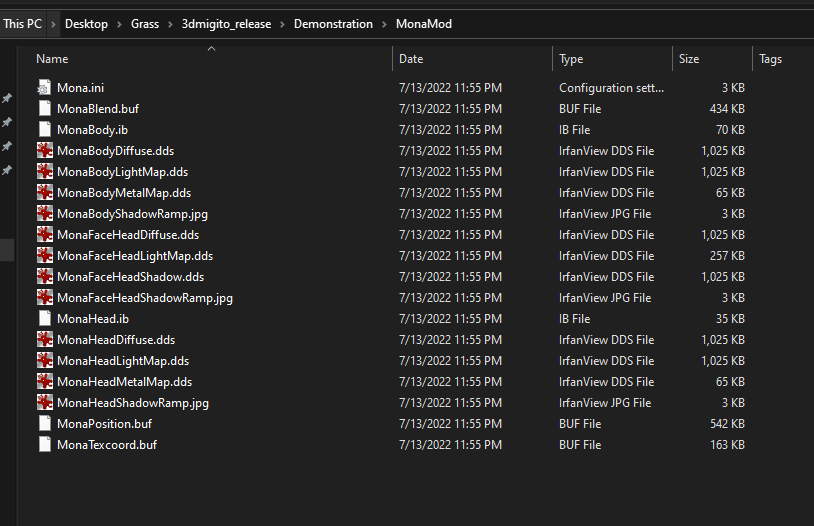Viewport: 814px width, 526px height.
Task: Click the 163 KB size of MonaTexcoord.buf
Action: tap(727, 444)
